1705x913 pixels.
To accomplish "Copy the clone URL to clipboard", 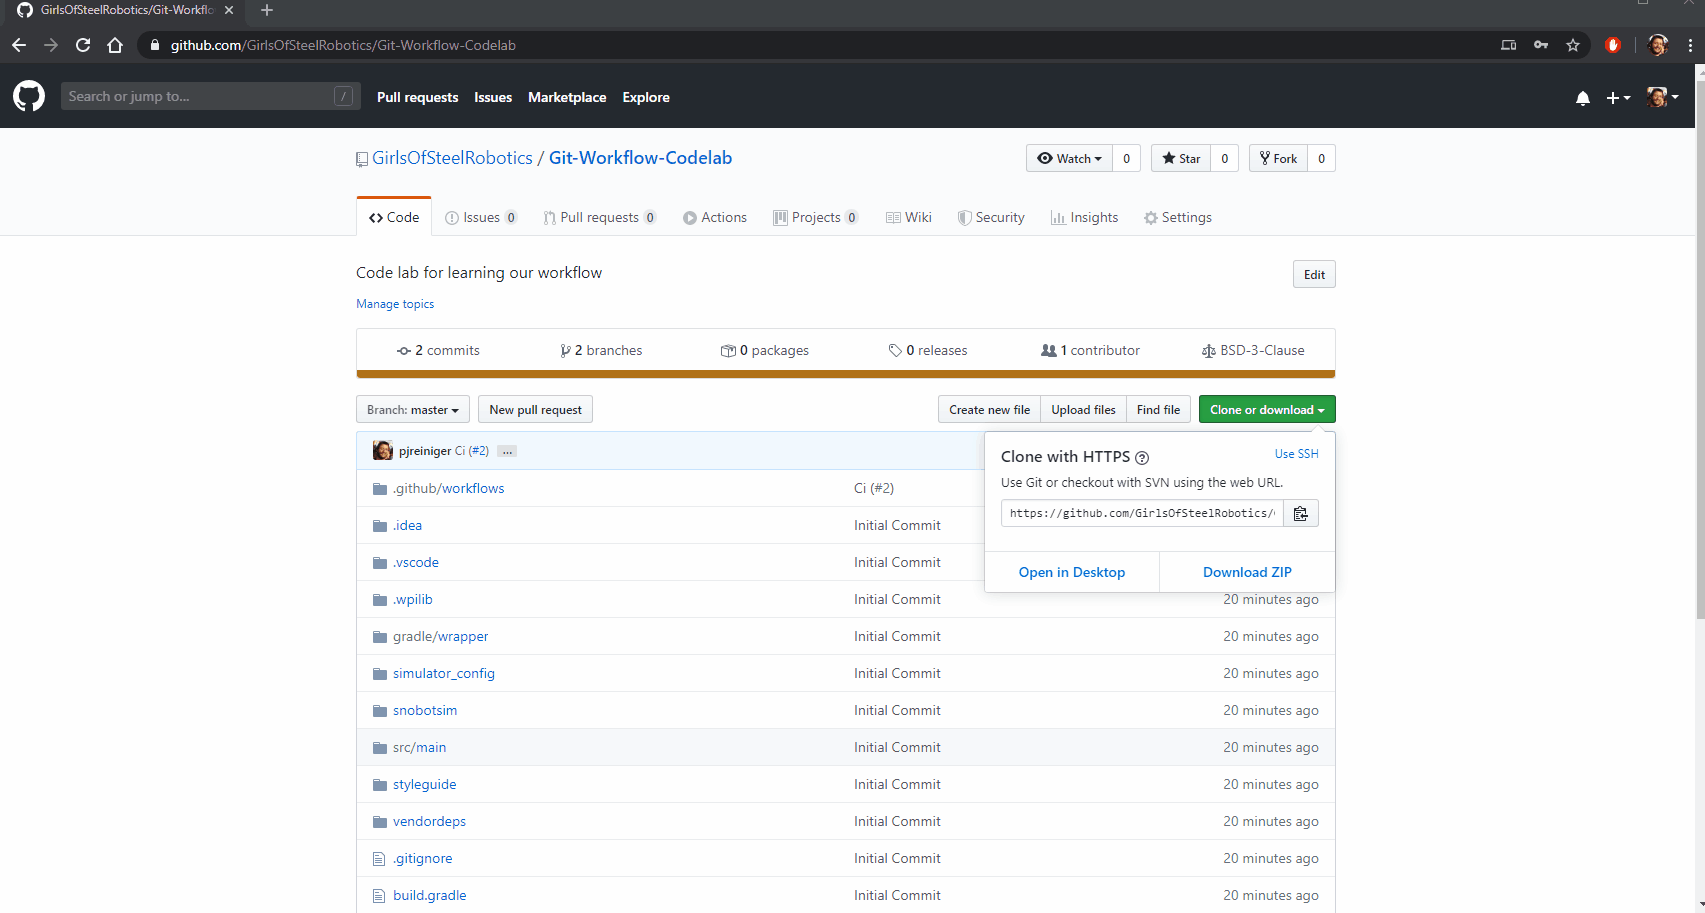I will [x=1301, y=513].
